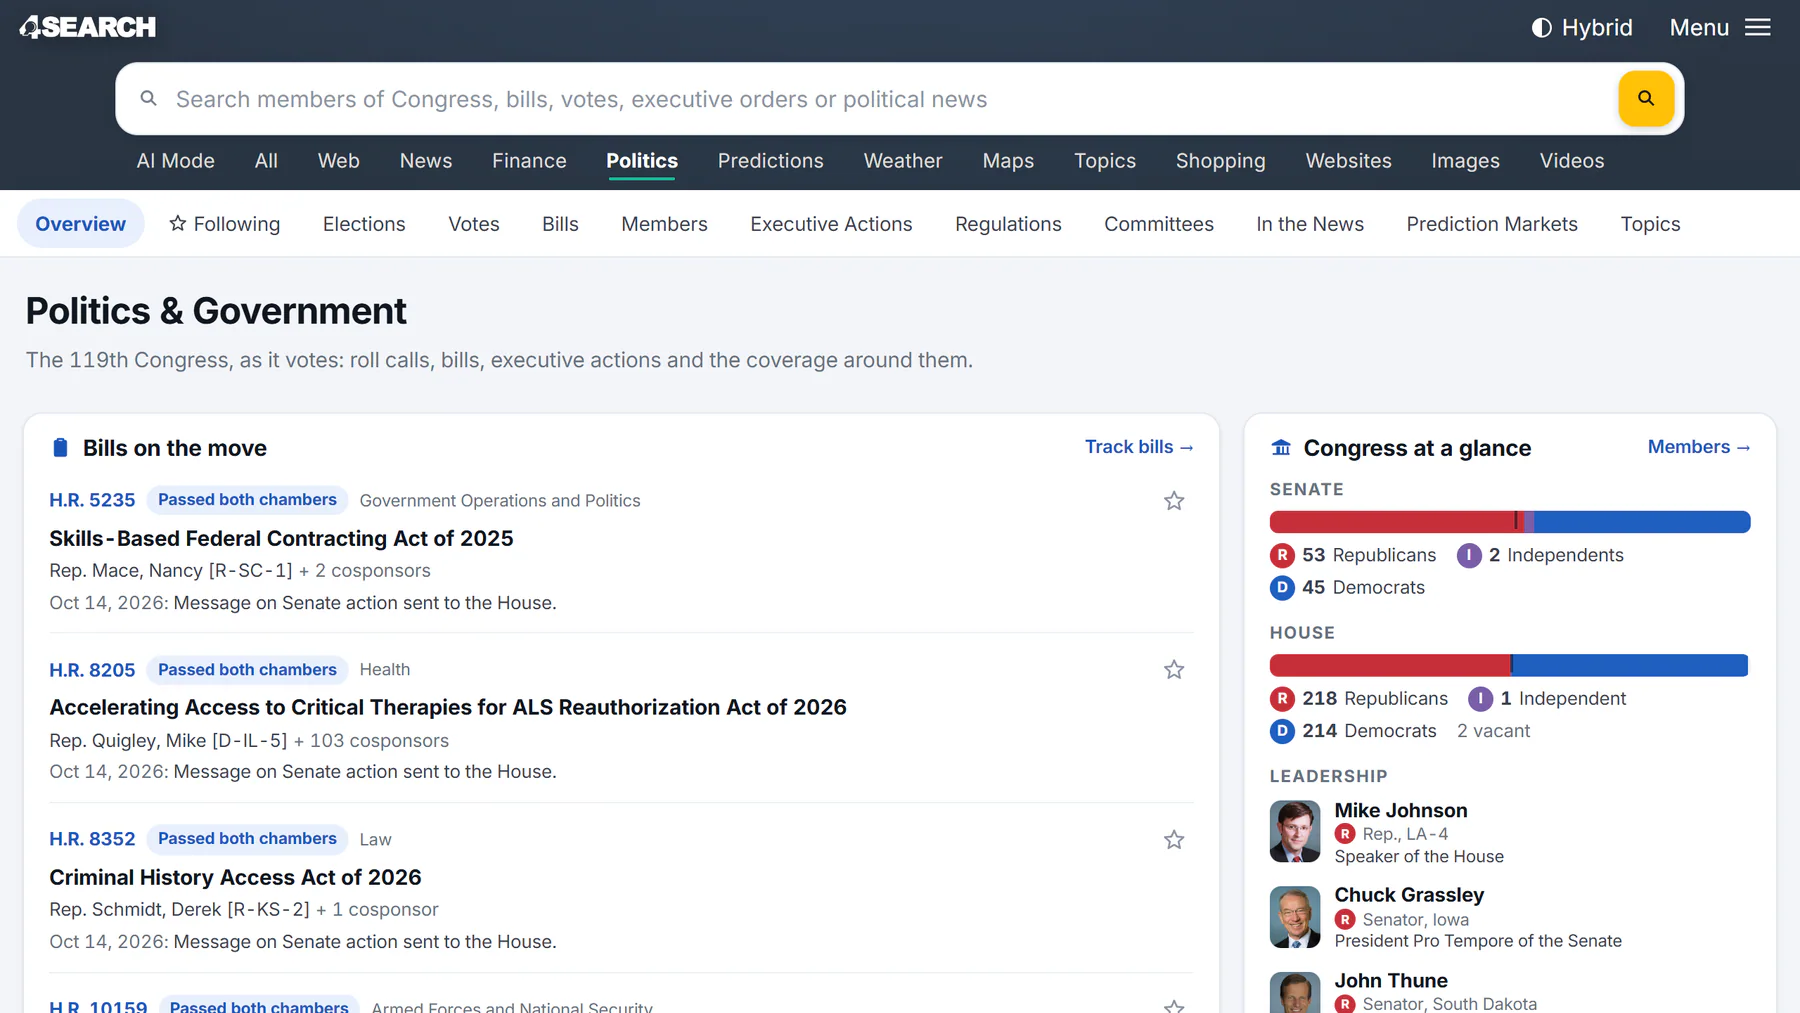Click the Senate party composition bar

click(x=1510, y=521)
